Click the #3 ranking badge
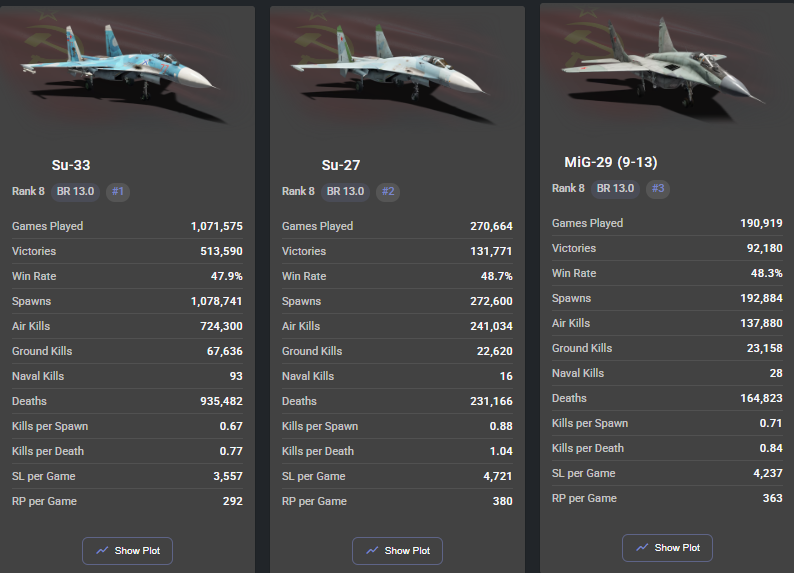The image size is (794, 573). point(658,188)
